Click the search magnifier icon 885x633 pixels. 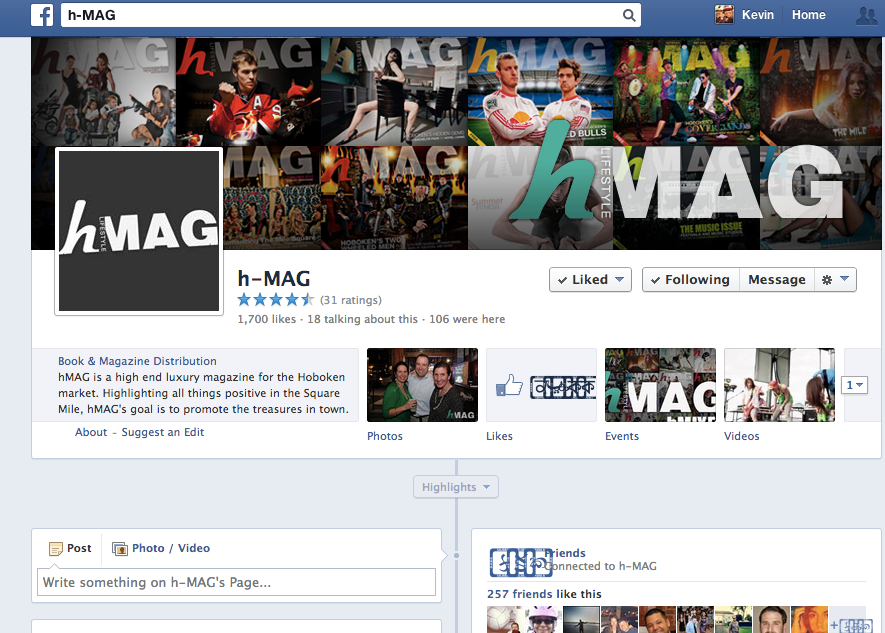(629, 15)
